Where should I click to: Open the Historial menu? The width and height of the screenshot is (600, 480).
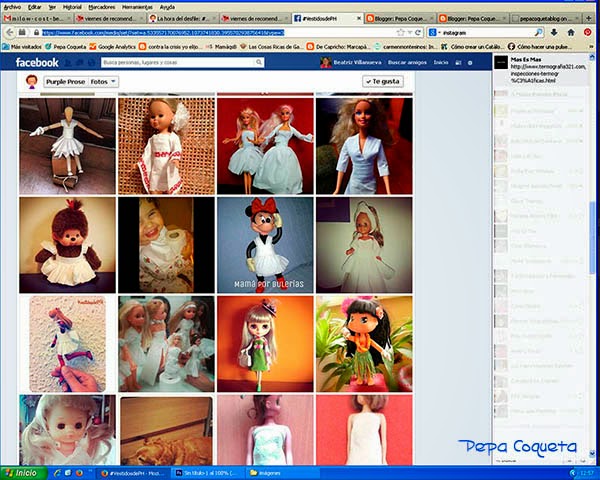(72, 7)
